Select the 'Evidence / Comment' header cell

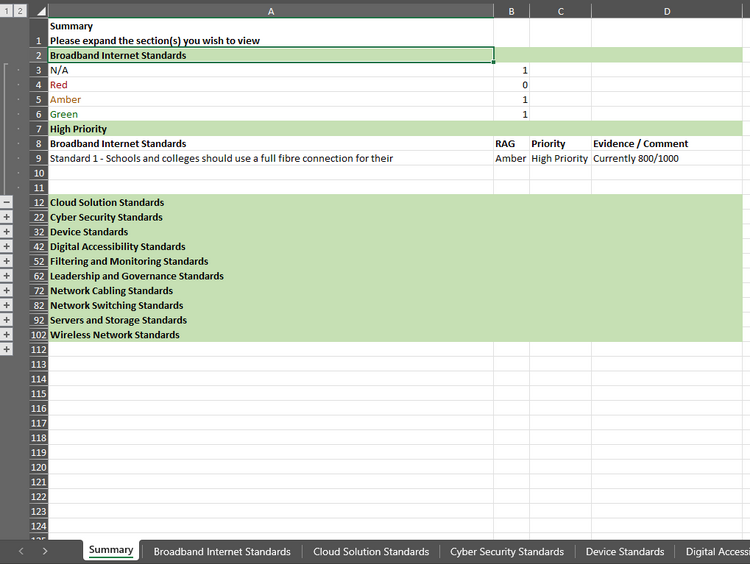667,144
